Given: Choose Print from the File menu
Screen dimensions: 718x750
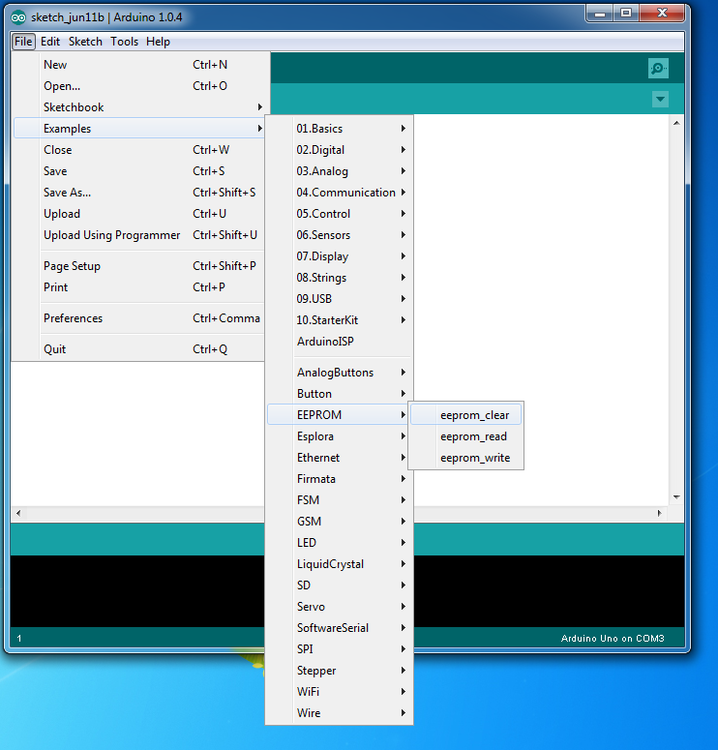Looking at the screenshot, I should (139, 287).
